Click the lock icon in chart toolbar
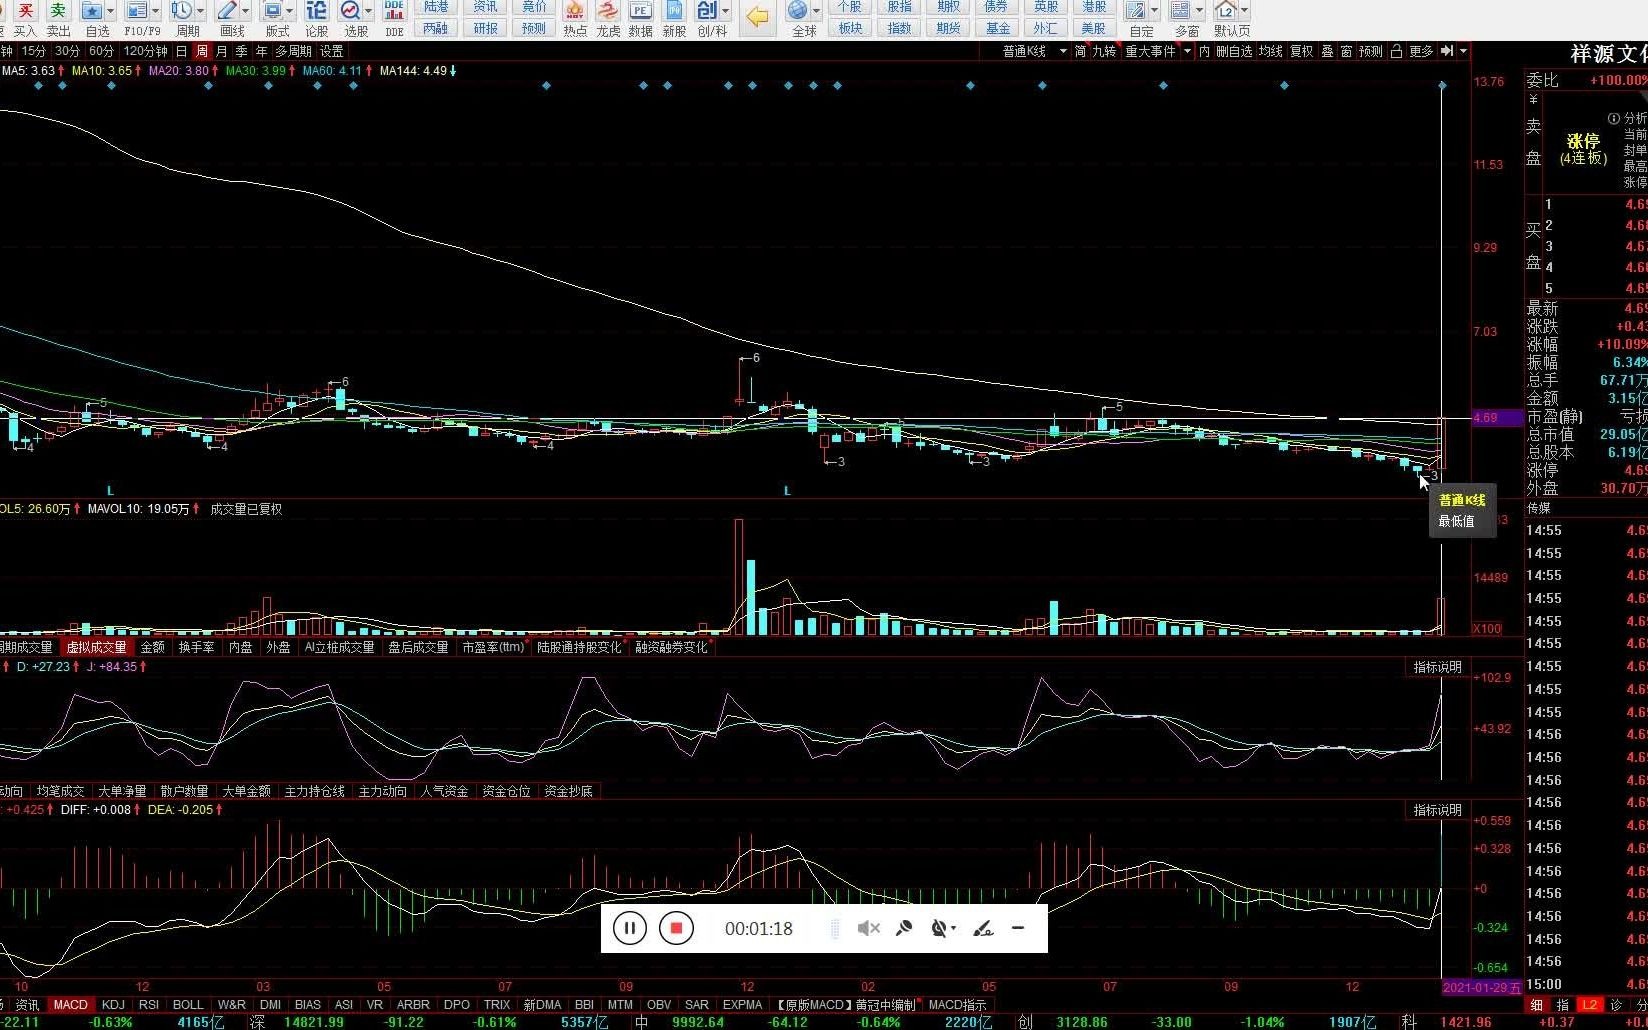Image resolution: width=1648 pixels, height=1030 pixels. [1396, 51]
